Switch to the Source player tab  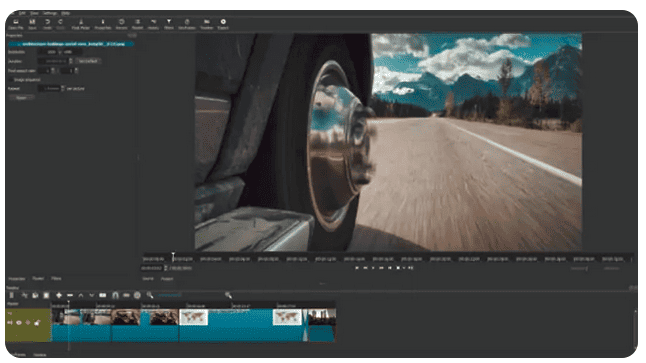tap(148, 279)
